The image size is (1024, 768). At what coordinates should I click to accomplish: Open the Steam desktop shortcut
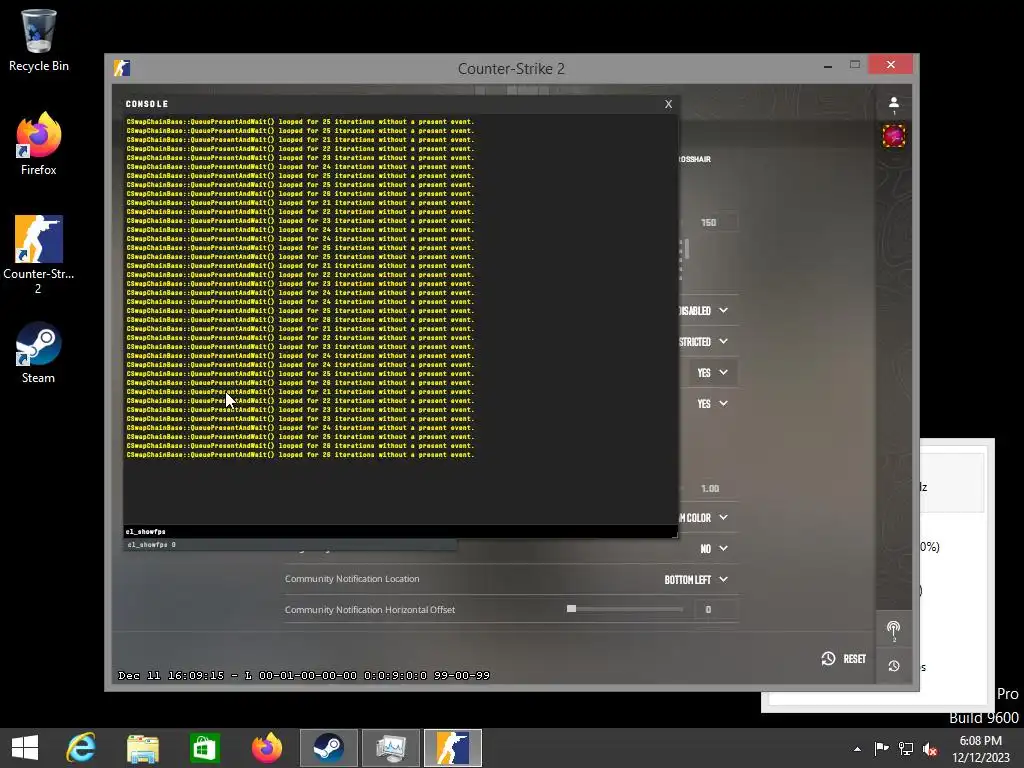(x=39, y=353)
